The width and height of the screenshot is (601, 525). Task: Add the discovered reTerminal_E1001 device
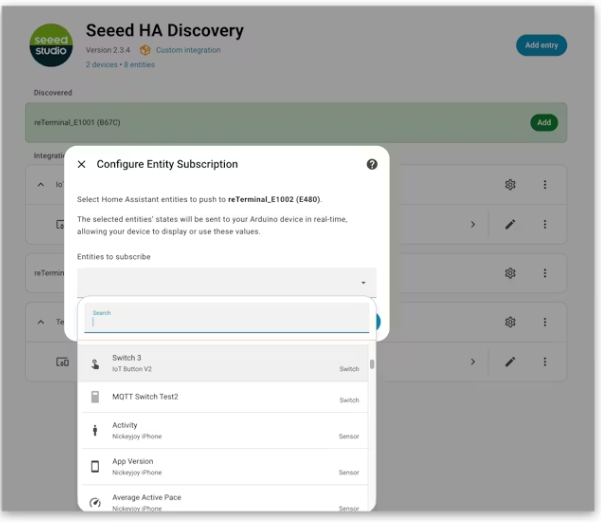pyautogui.click(x=543, y=122)
